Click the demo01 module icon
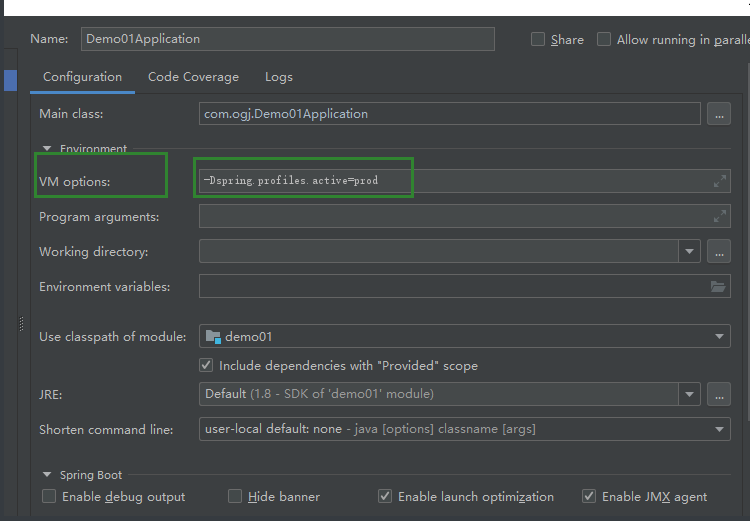The width and height of the screenshot is (750, 521). click(213, 337)
